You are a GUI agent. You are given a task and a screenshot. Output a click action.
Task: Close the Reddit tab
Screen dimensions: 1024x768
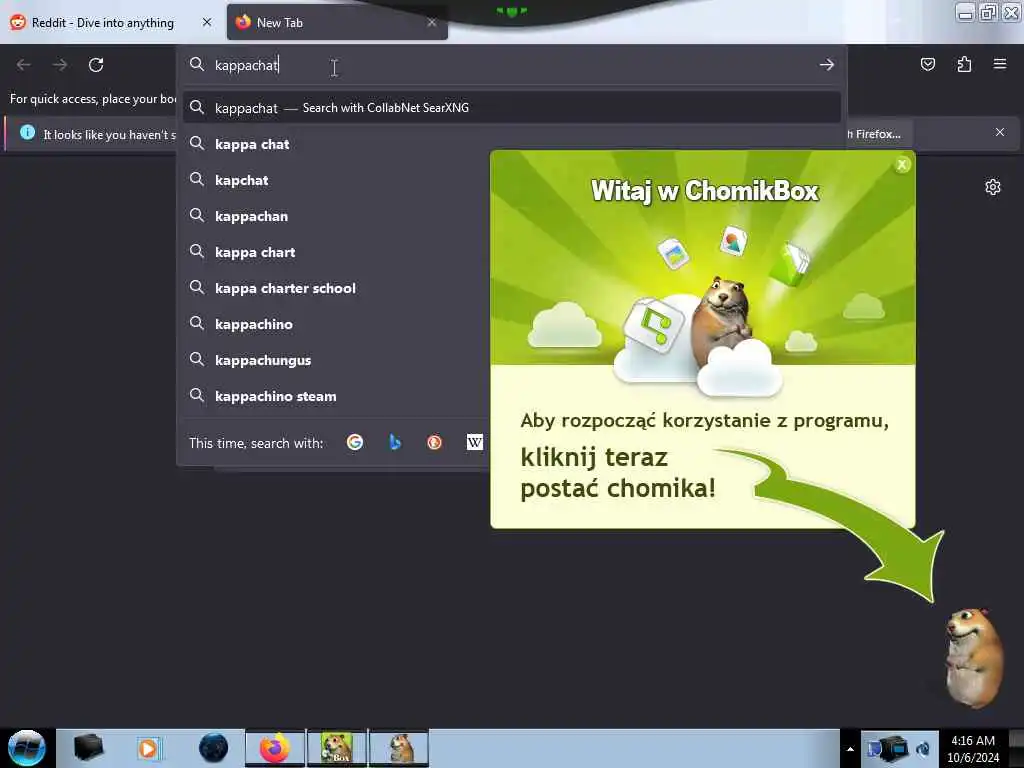207,22
